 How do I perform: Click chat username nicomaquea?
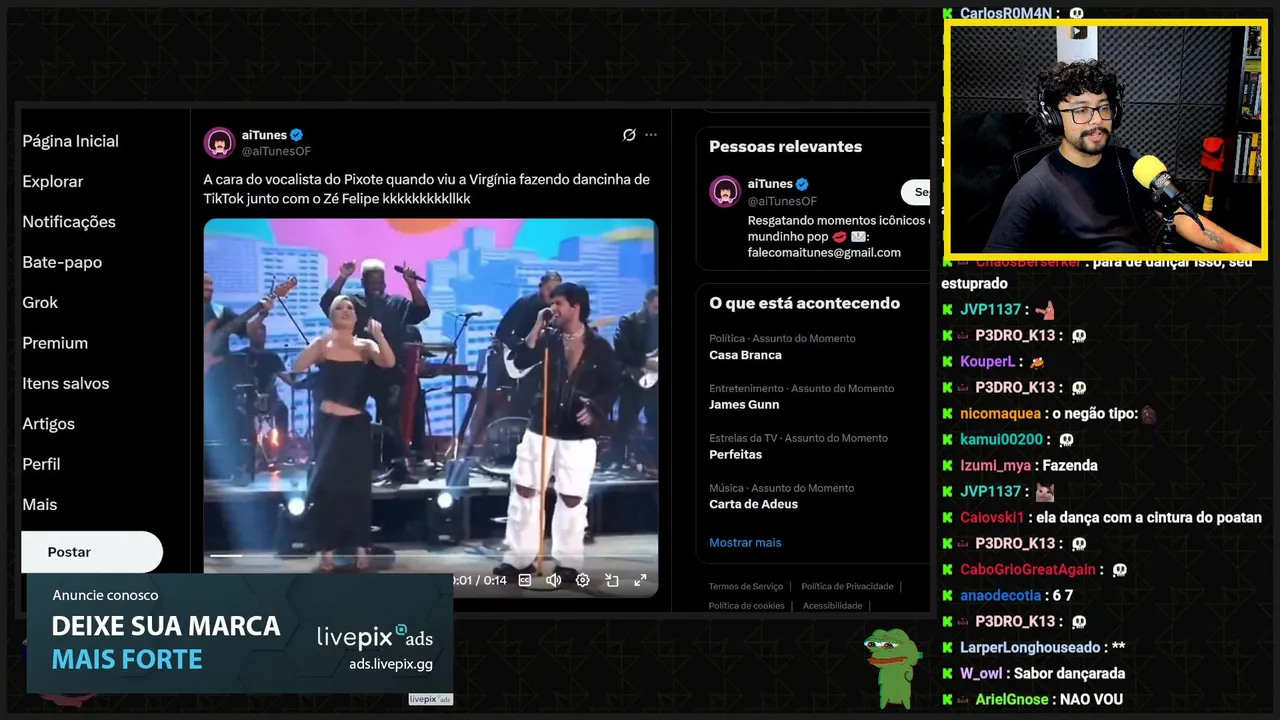pos(1000,413)
